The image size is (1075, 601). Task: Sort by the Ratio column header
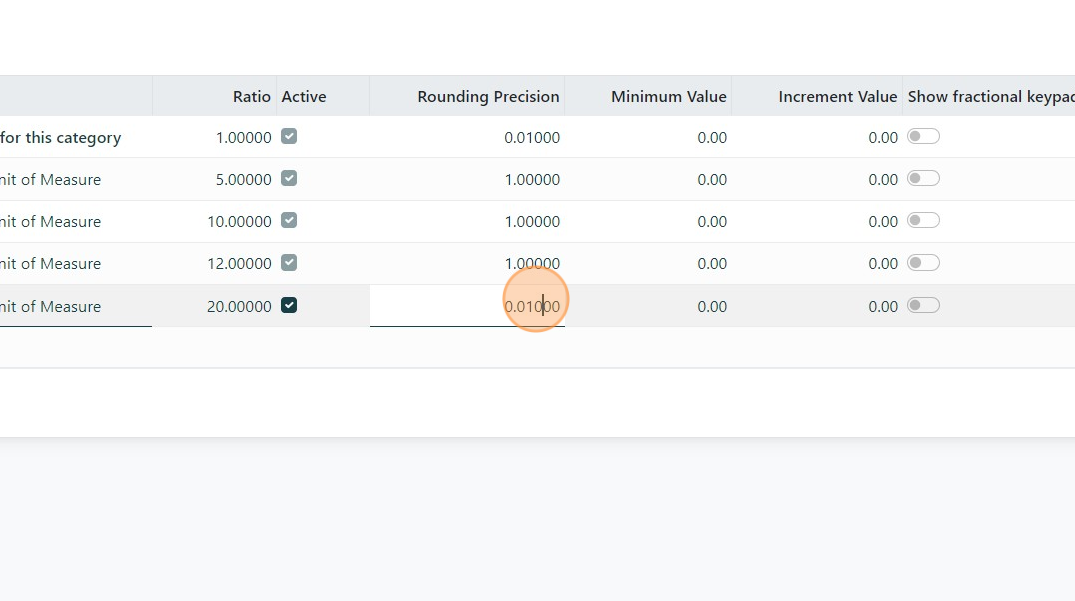[x=251, y=97]
